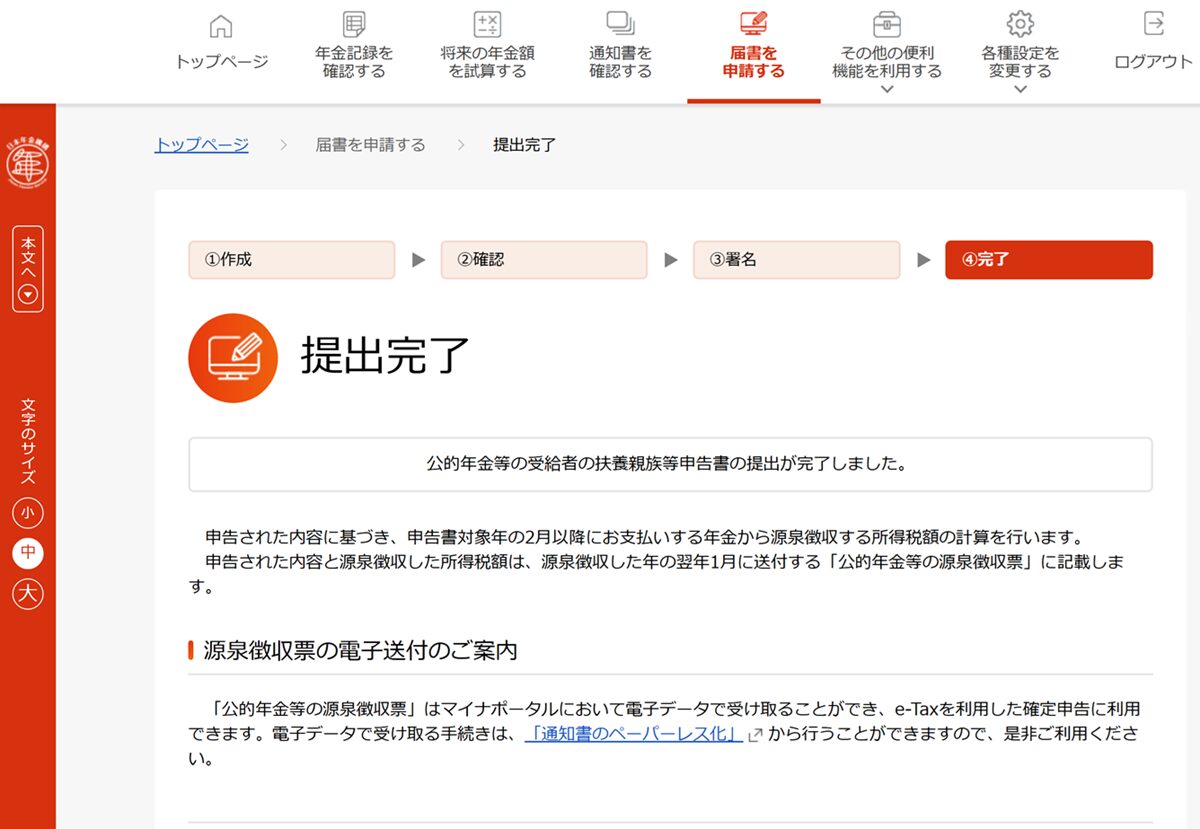Click the briefcase icon for その他の便利機能
1200x829 pixels.
pyautogui.click(x=887, y=24)
